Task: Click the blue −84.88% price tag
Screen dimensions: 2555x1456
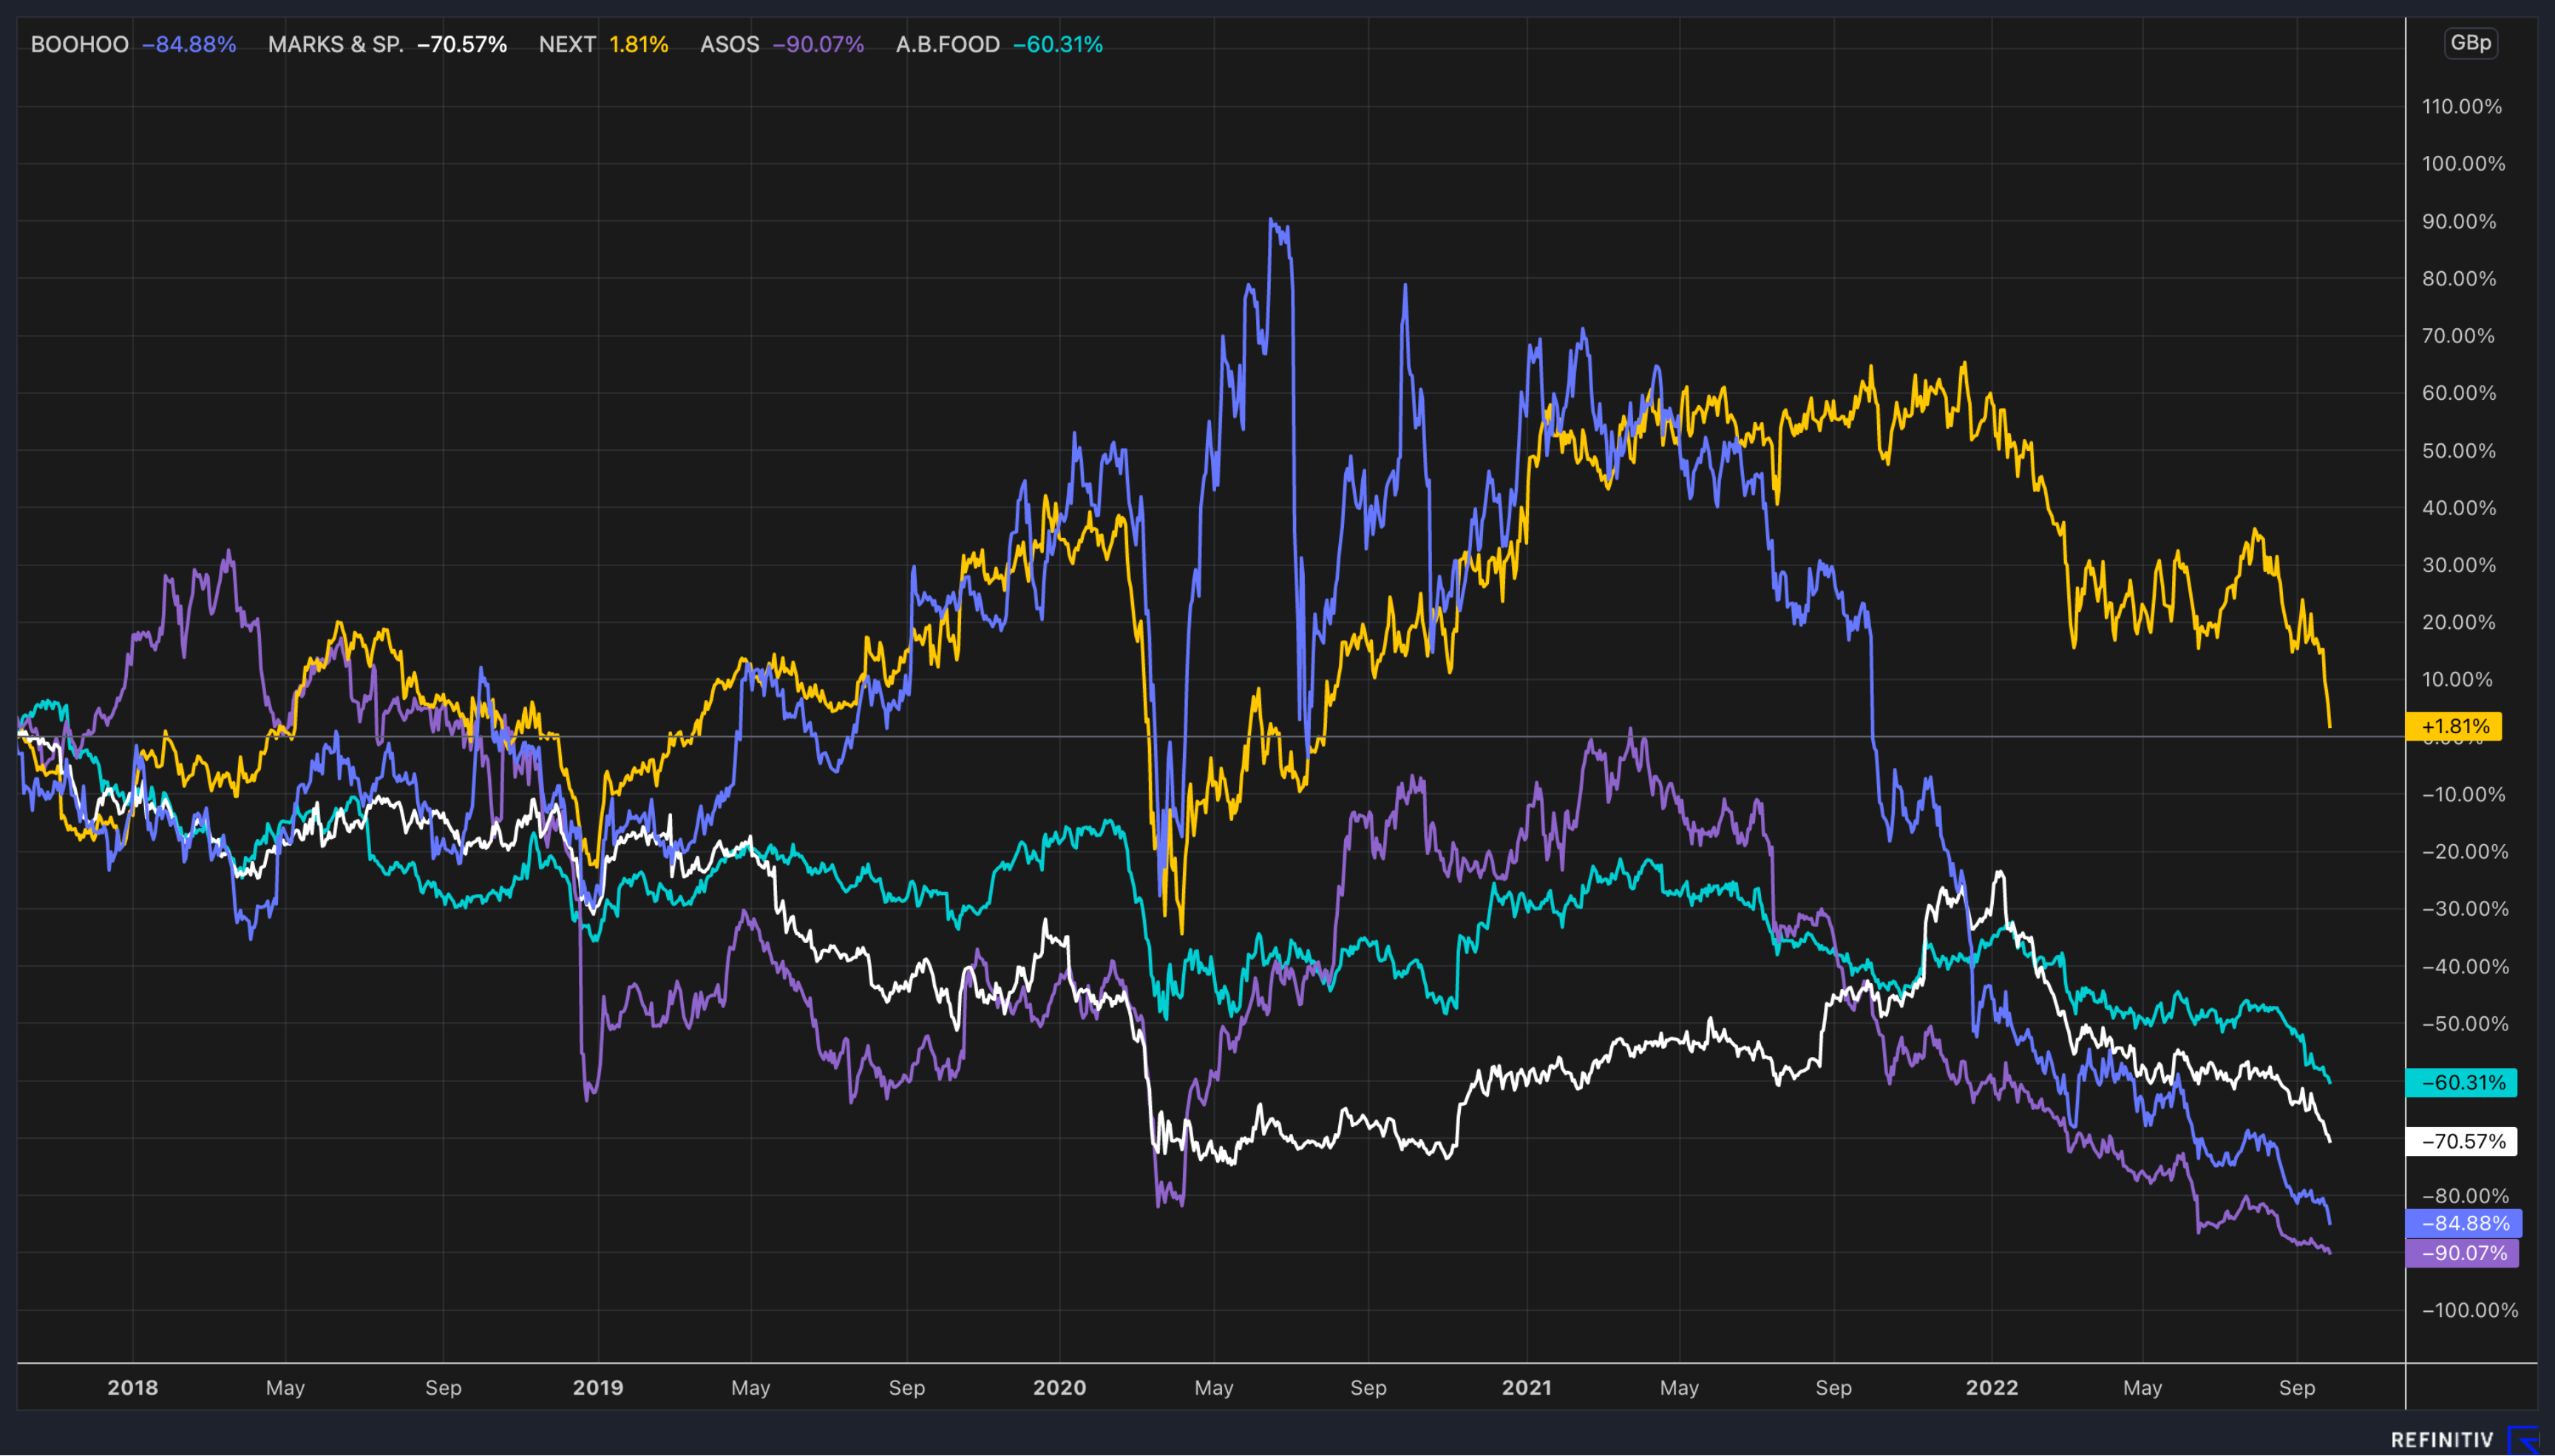Action: (x=2464, y=1223)
